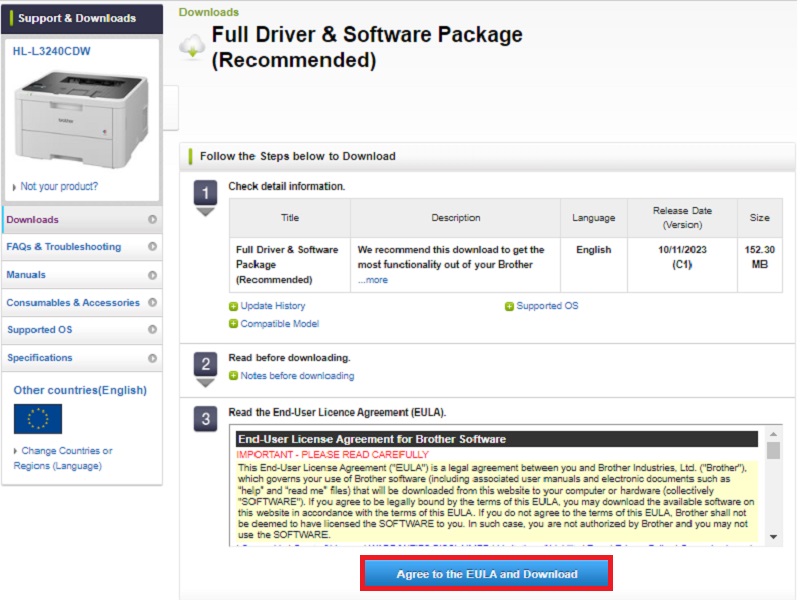800x600 pixels.
Task: Open the Supported OS sidebar item
Action: (39, 330)
